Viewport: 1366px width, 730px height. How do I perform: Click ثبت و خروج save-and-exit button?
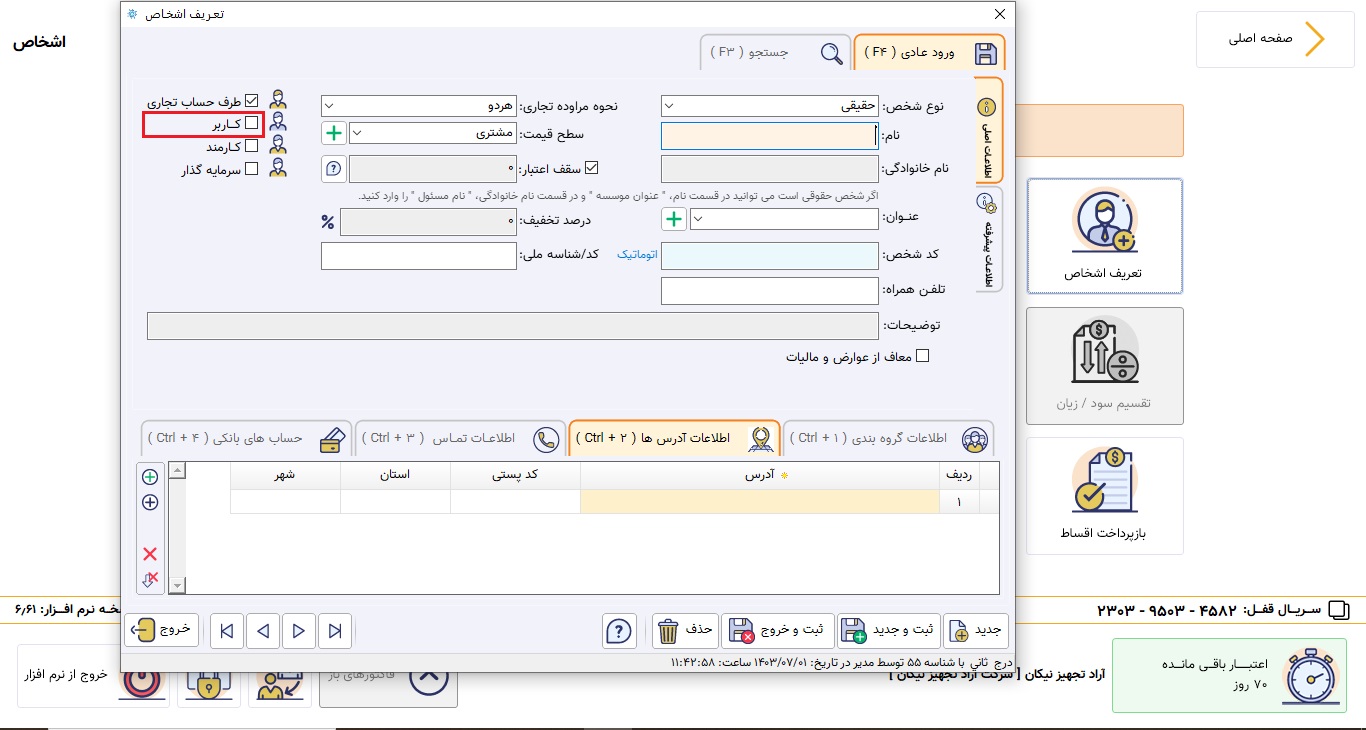tap(778, 631)
